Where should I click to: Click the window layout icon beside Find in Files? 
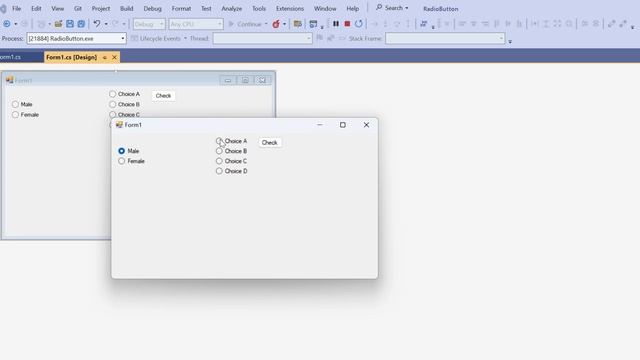coord(313,24)
